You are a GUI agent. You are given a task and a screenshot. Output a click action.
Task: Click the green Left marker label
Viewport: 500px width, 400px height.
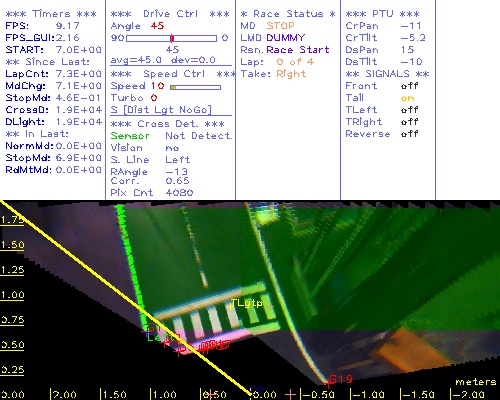pos(160,337)
